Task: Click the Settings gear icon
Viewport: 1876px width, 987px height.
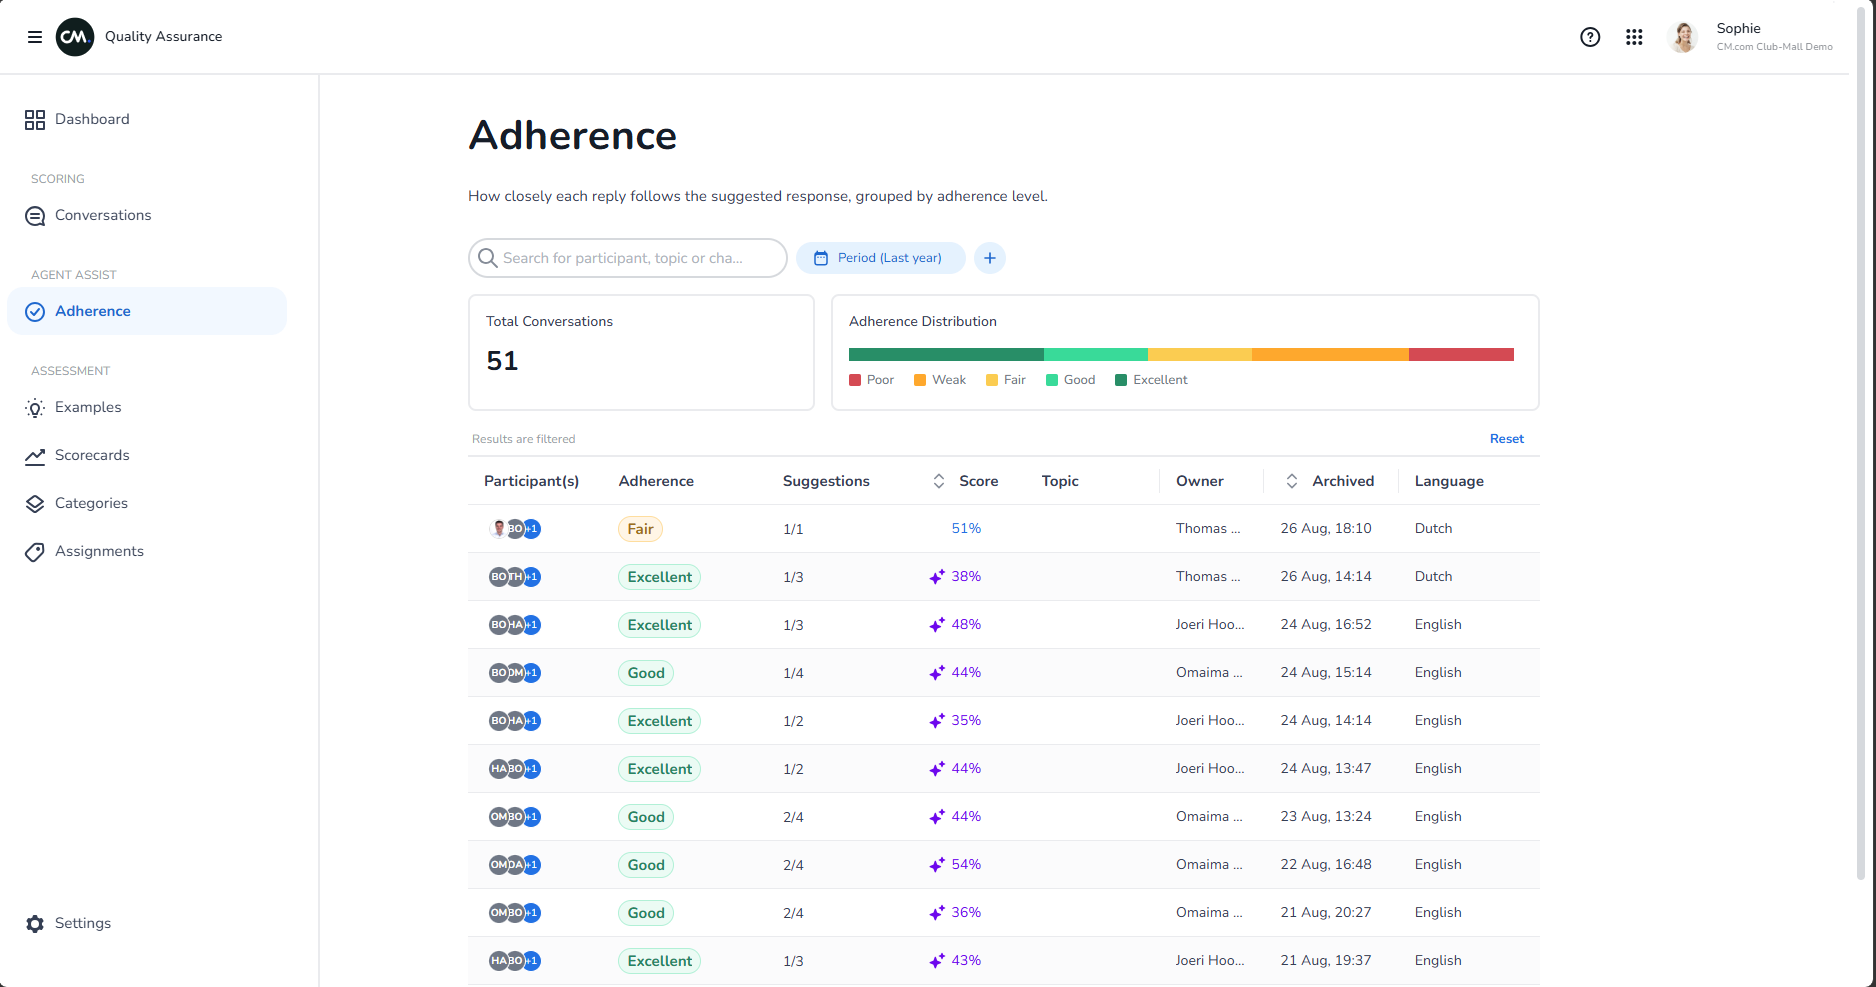Action: [35, 924]
